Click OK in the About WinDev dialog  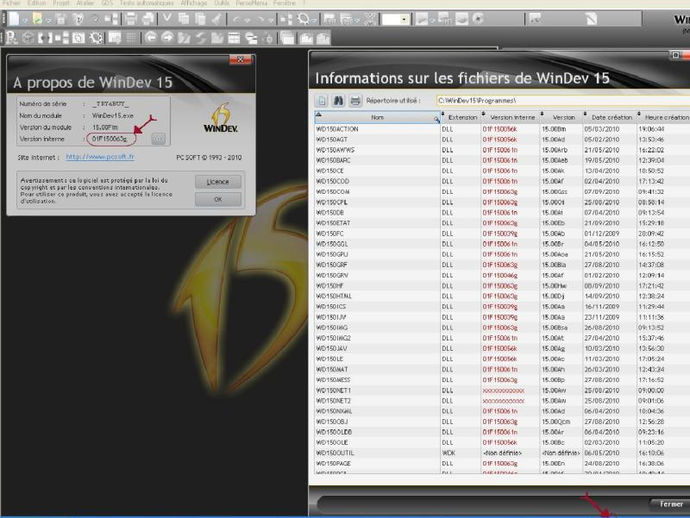pos(218,199)
